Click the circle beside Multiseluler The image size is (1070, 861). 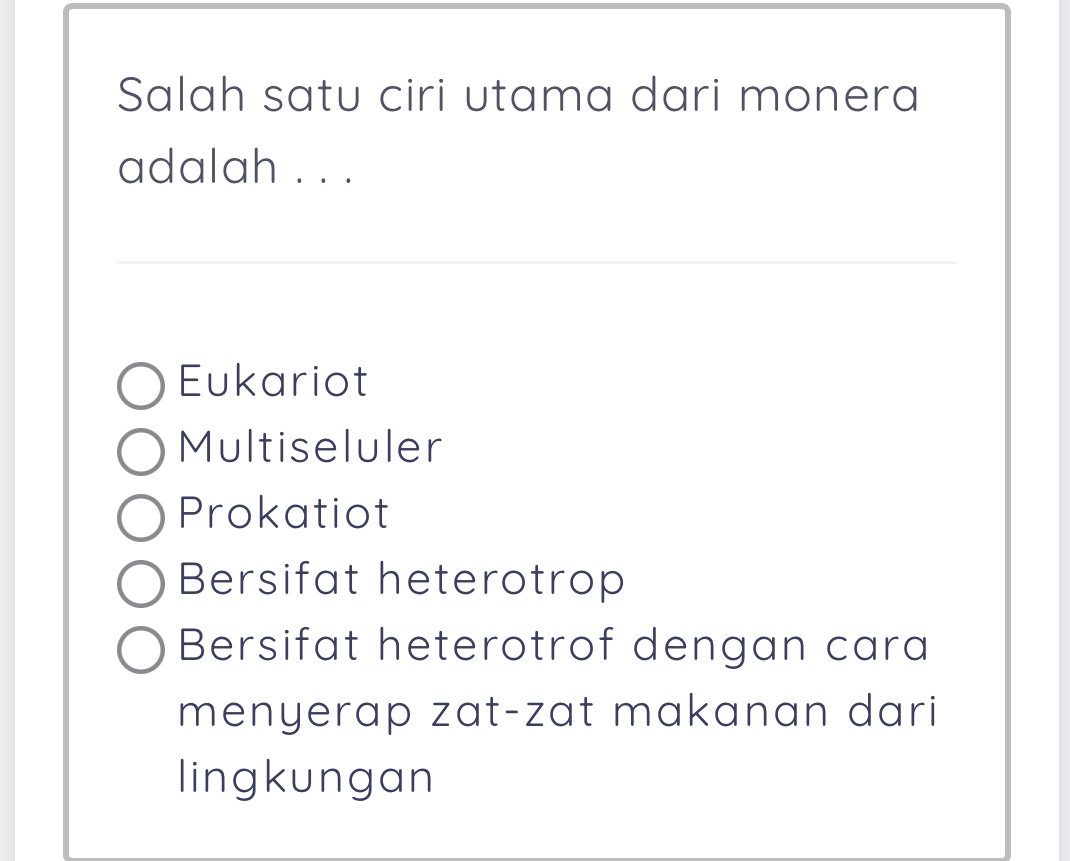tap(140, 452)
